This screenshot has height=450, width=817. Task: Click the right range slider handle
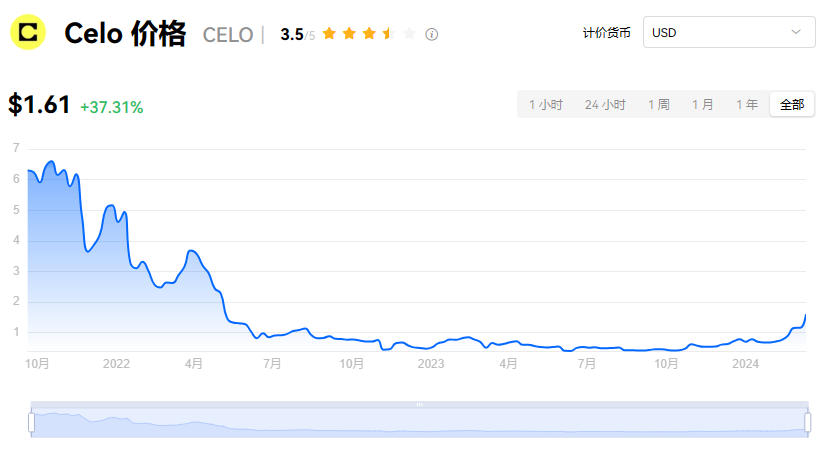pyautogui.click(x=808, y=422)
